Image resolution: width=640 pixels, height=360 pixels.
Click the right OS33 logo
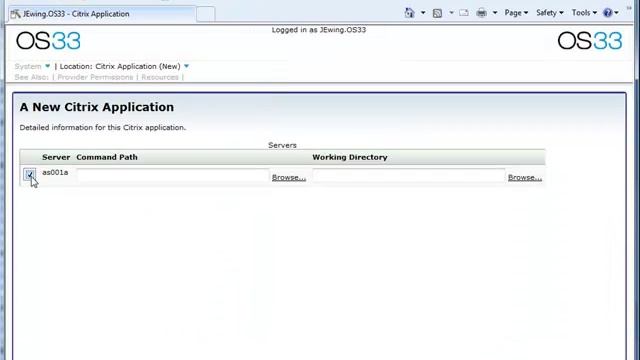pyautogui.click(x=590, y=41)
